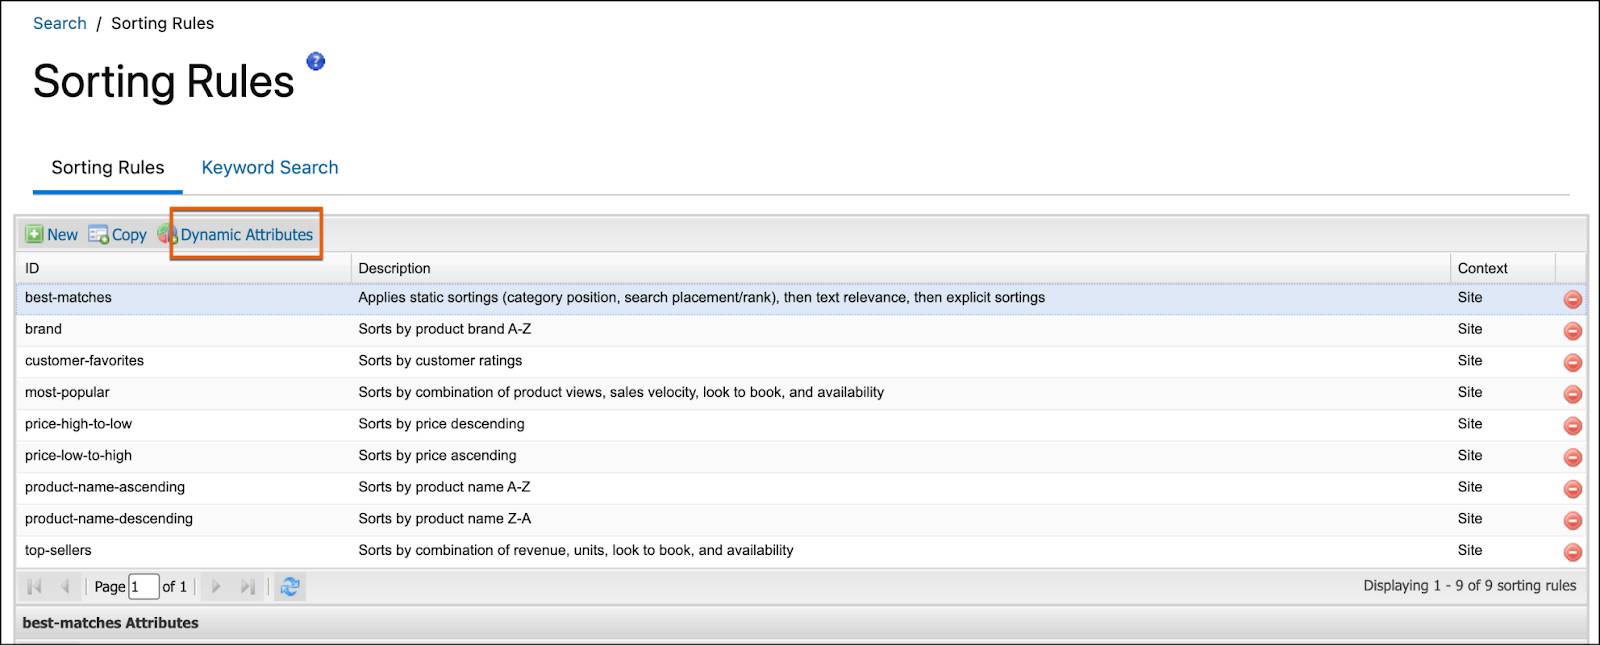Refresh the sorting rules list
The height and width of the screenshot is (645, 1600).
[290, 587]
